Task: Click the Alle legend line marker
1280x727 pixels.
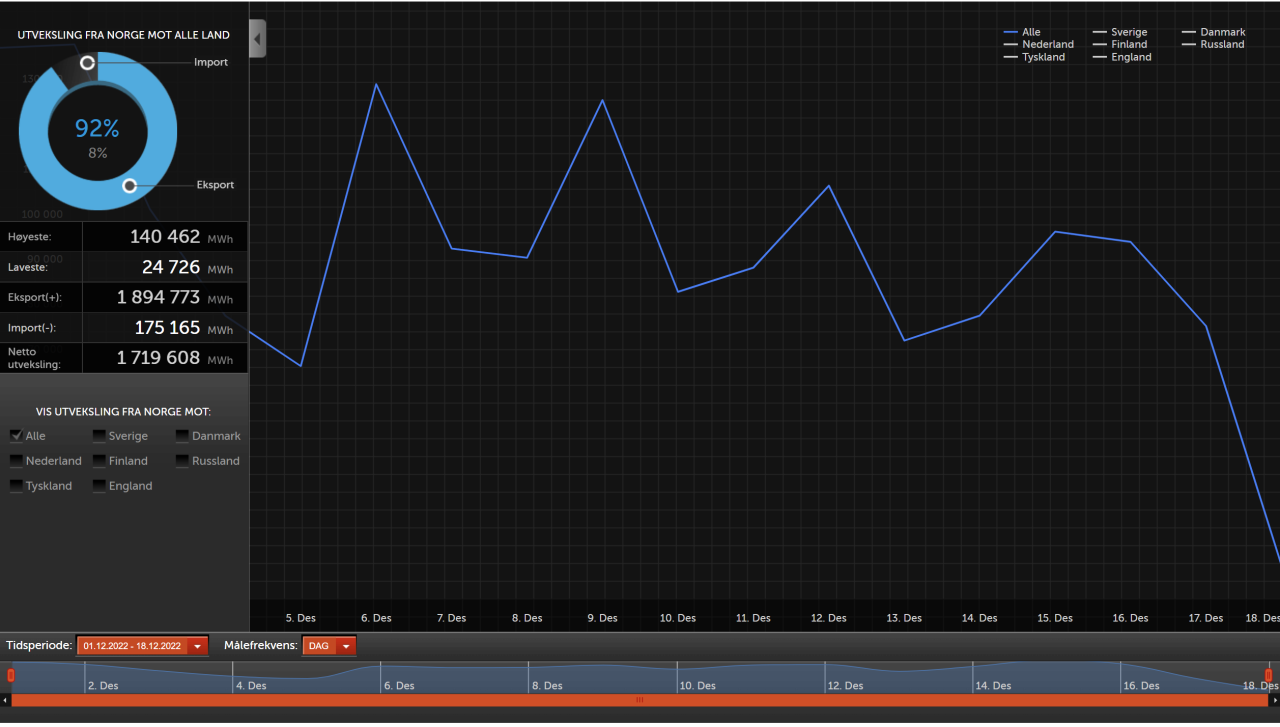Action: point(1010,33)
